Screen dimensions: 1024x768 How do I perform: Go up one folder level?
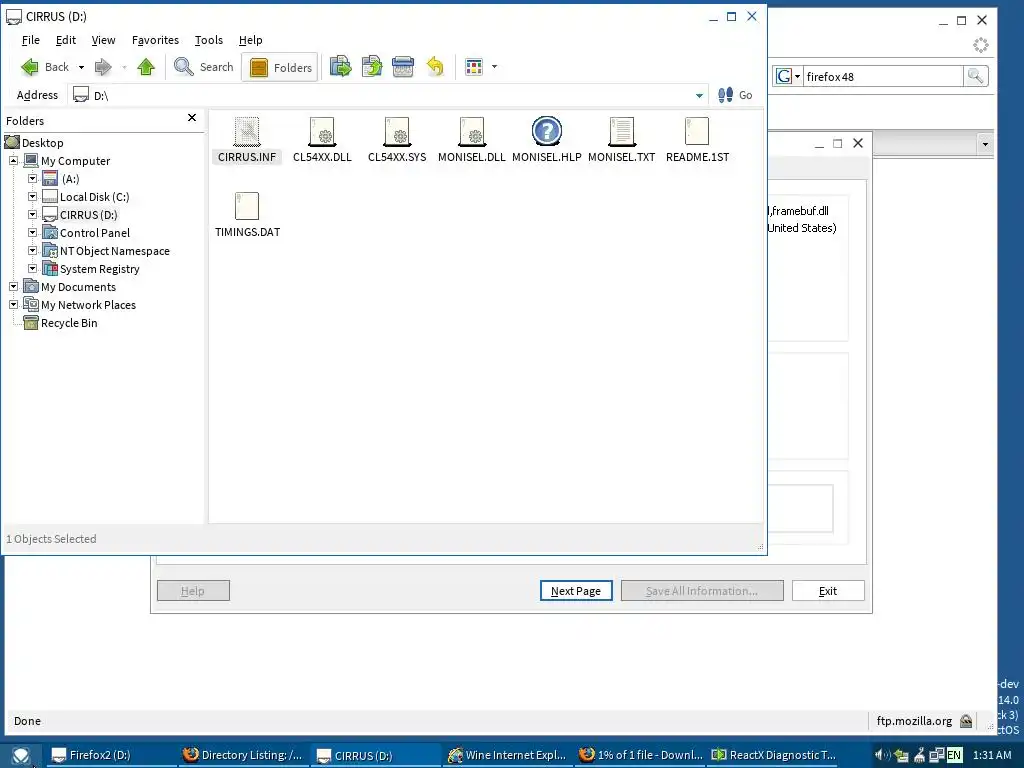(x=146, y=67)
